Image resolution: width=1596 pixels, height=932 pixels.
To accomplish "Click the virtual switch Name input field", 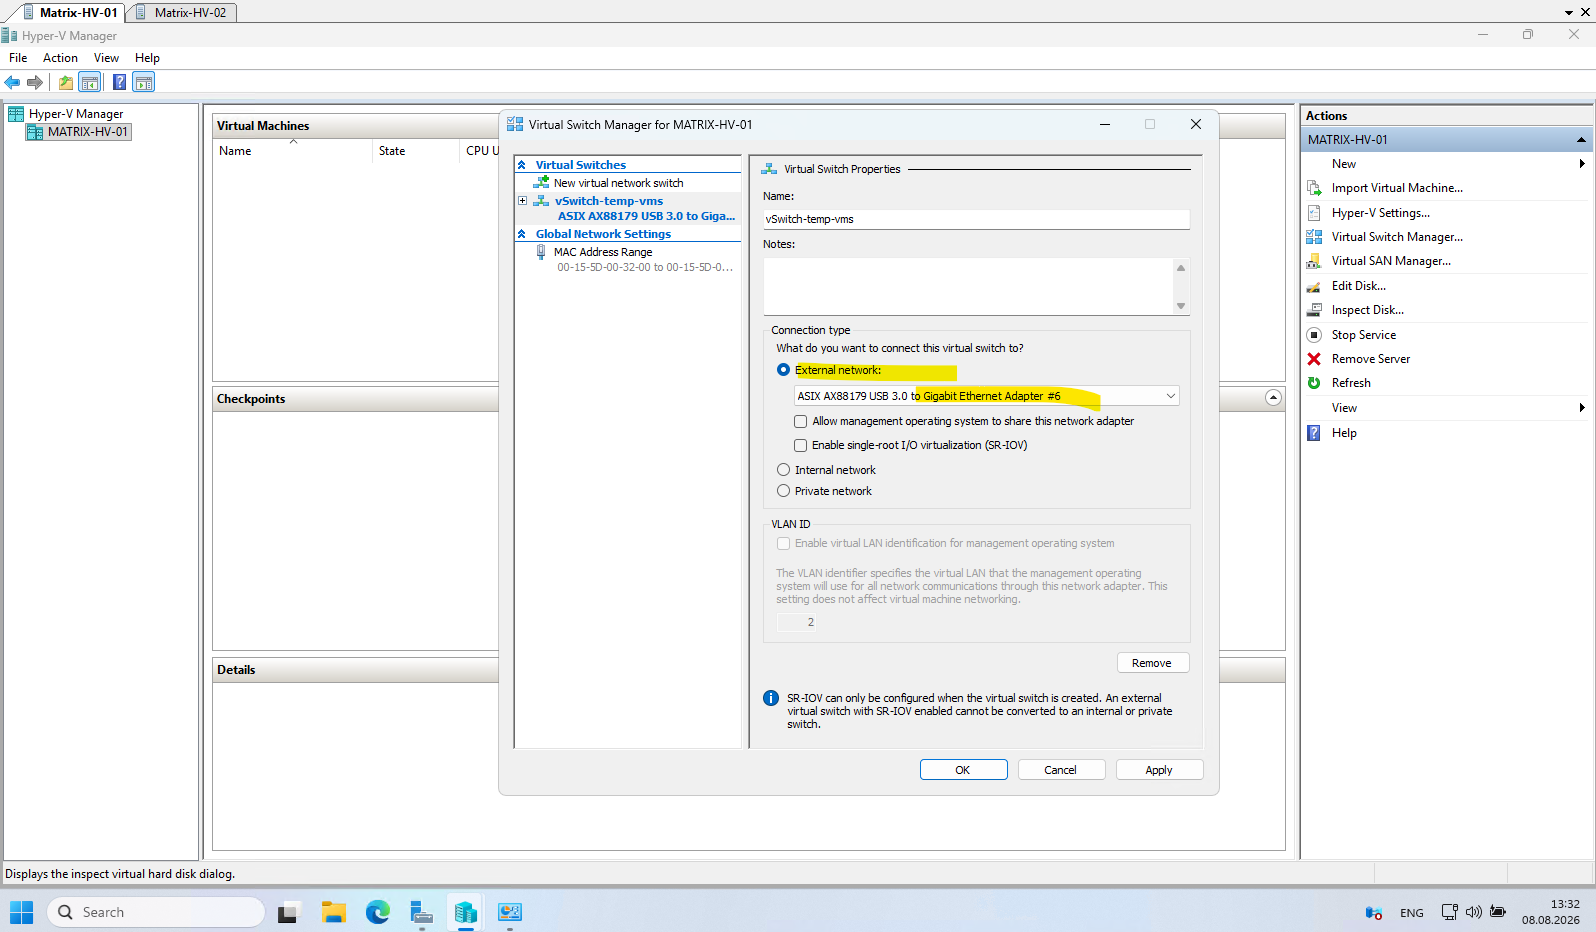I will [976, 219].
